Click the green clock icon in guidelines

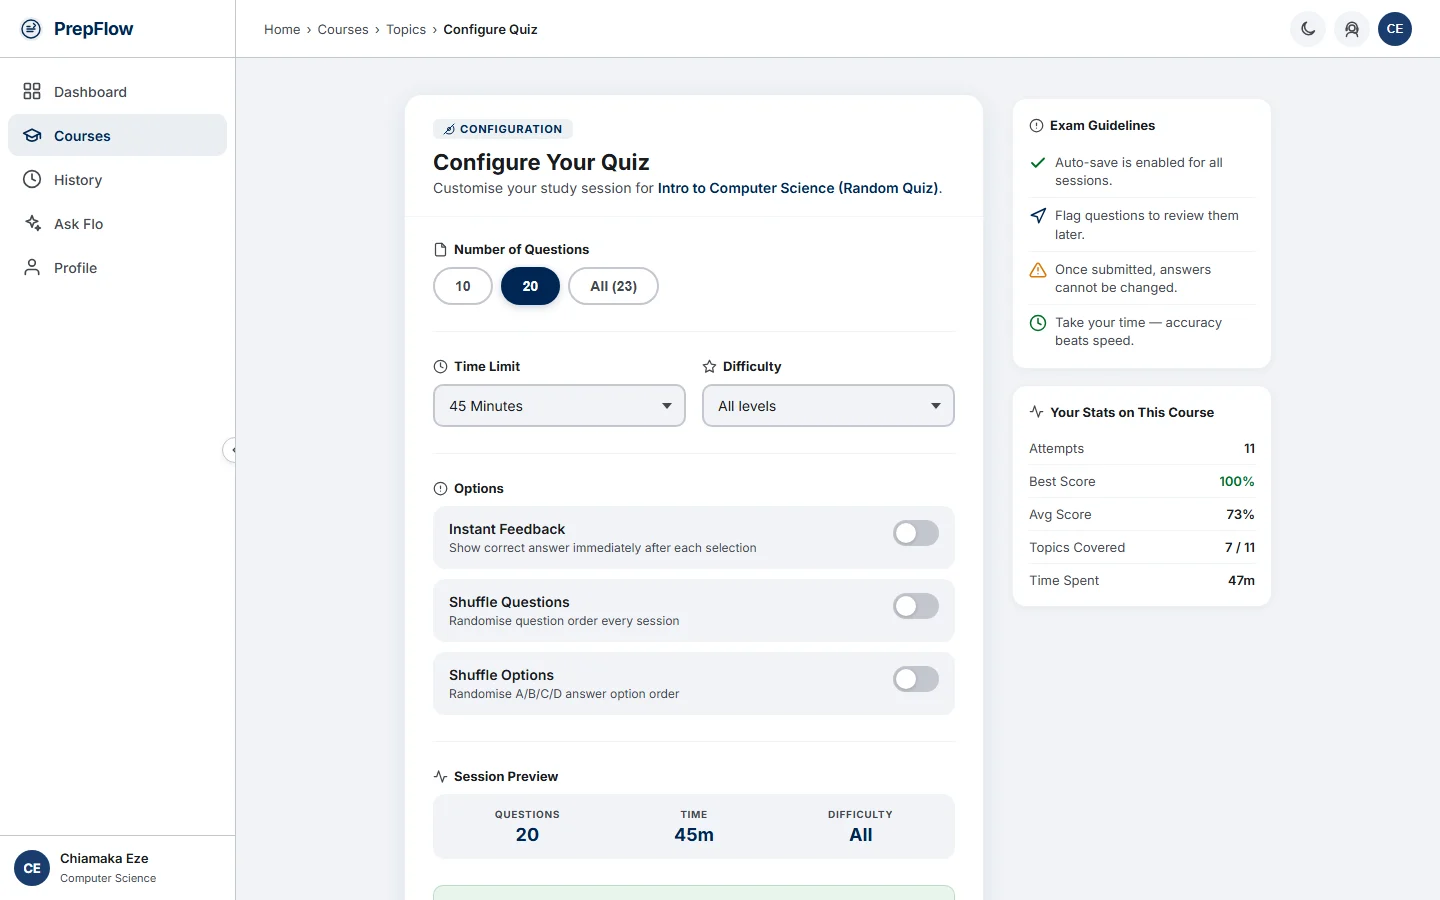(1038, 323)
